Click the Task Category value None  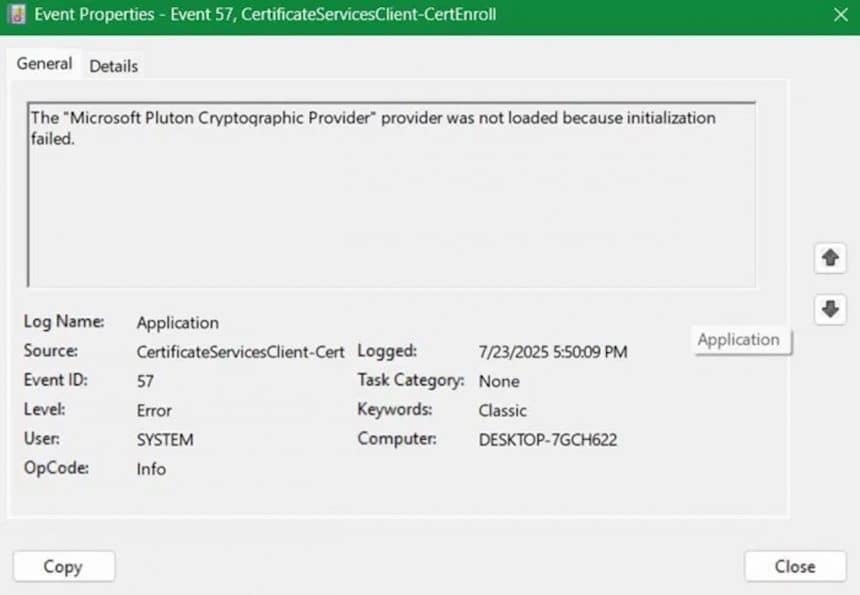[499, 381]
